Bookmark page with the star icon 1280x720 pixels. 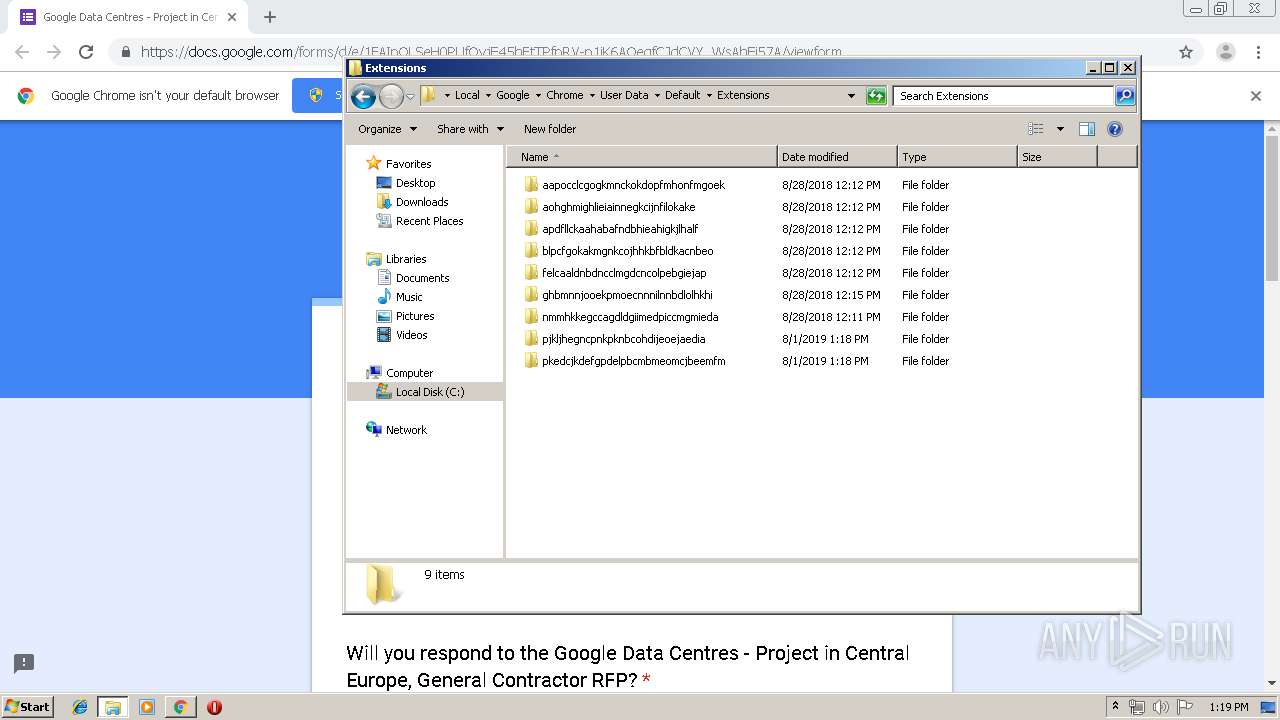(1186, 52)
